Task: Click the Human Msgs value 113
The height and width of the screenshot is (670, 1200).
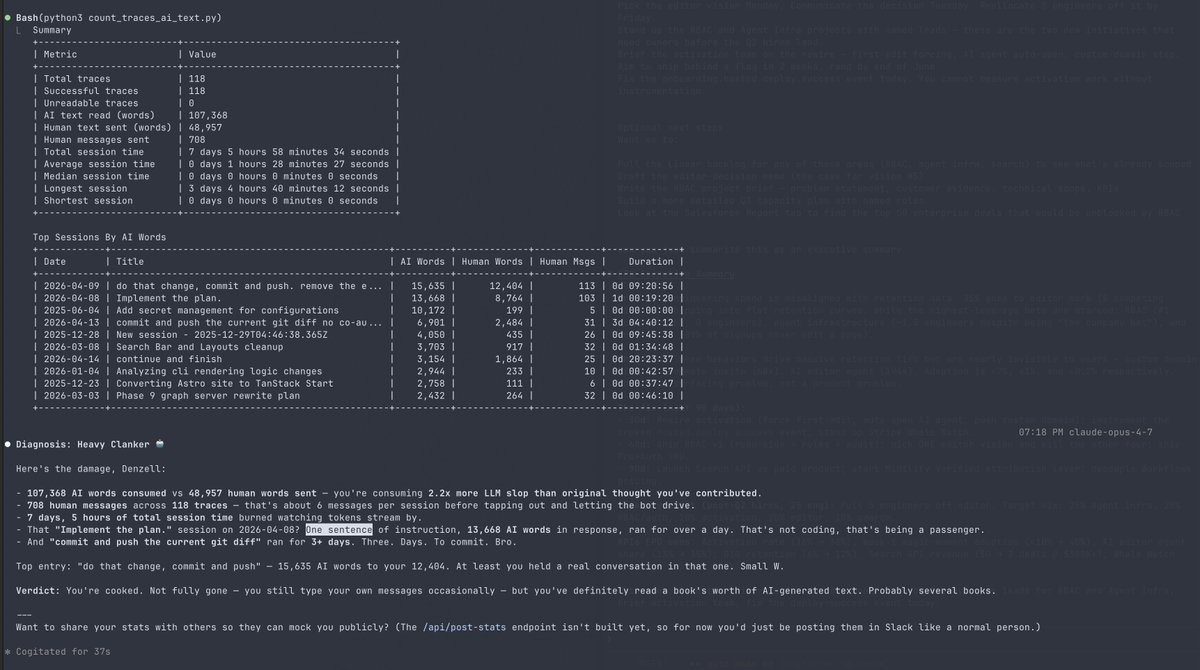Action: (x=589, y=286)
